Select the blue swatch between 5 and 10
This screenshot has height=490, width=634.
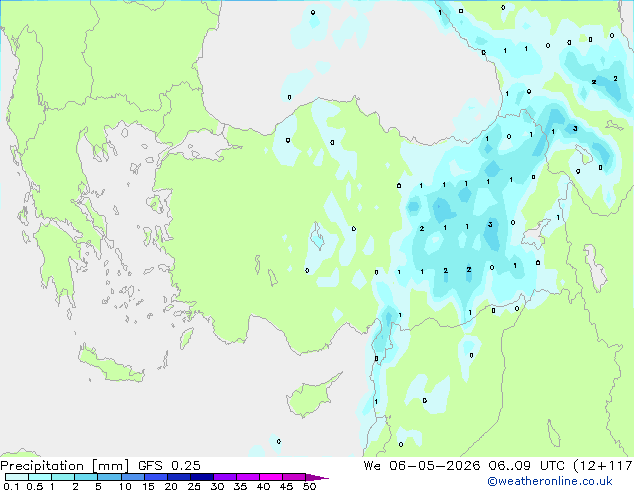point(109,477)
